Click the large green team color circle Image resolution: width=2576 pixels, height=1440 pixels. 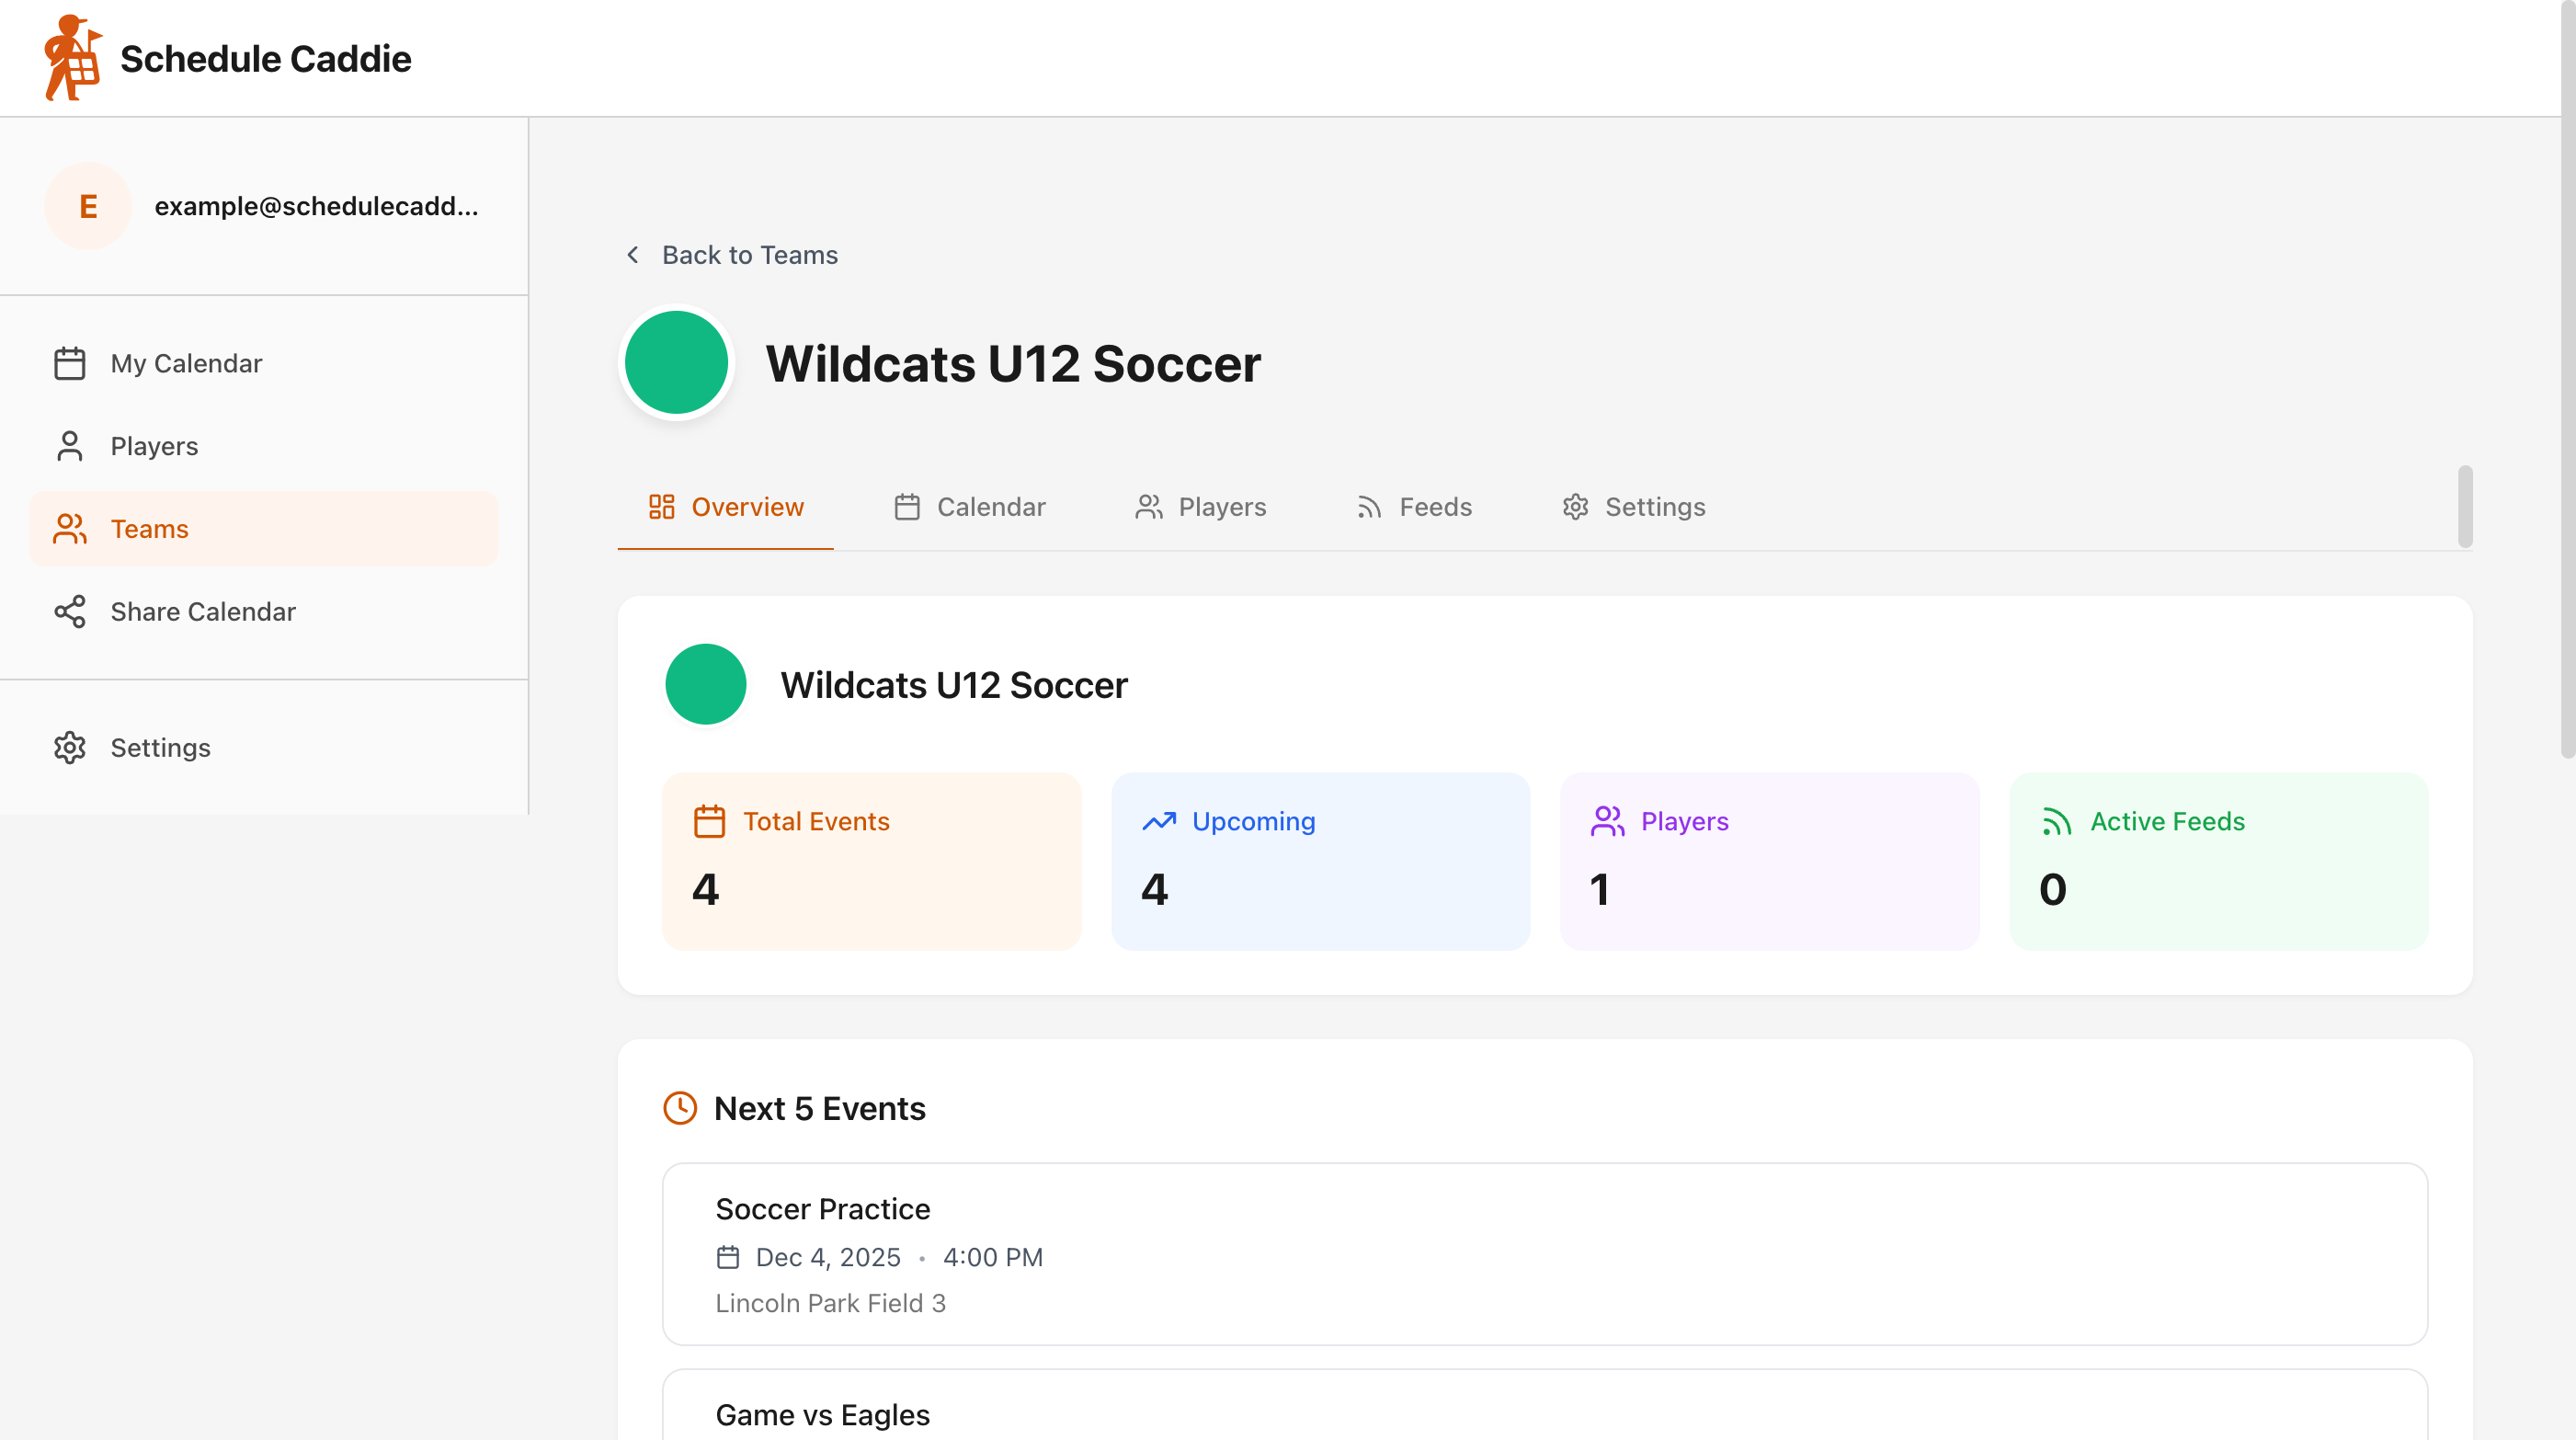[676, 363]
